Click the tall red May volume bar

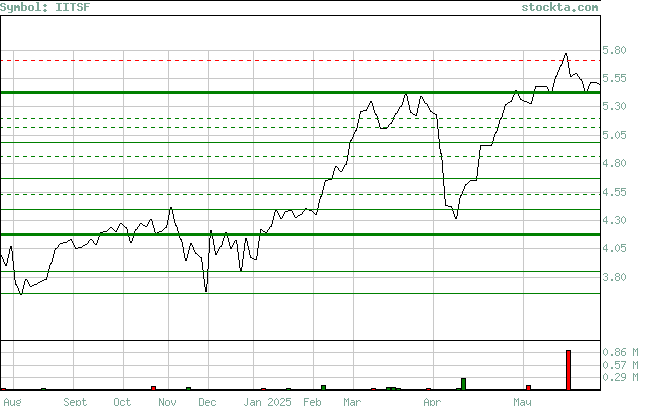[x=569, y=370]
